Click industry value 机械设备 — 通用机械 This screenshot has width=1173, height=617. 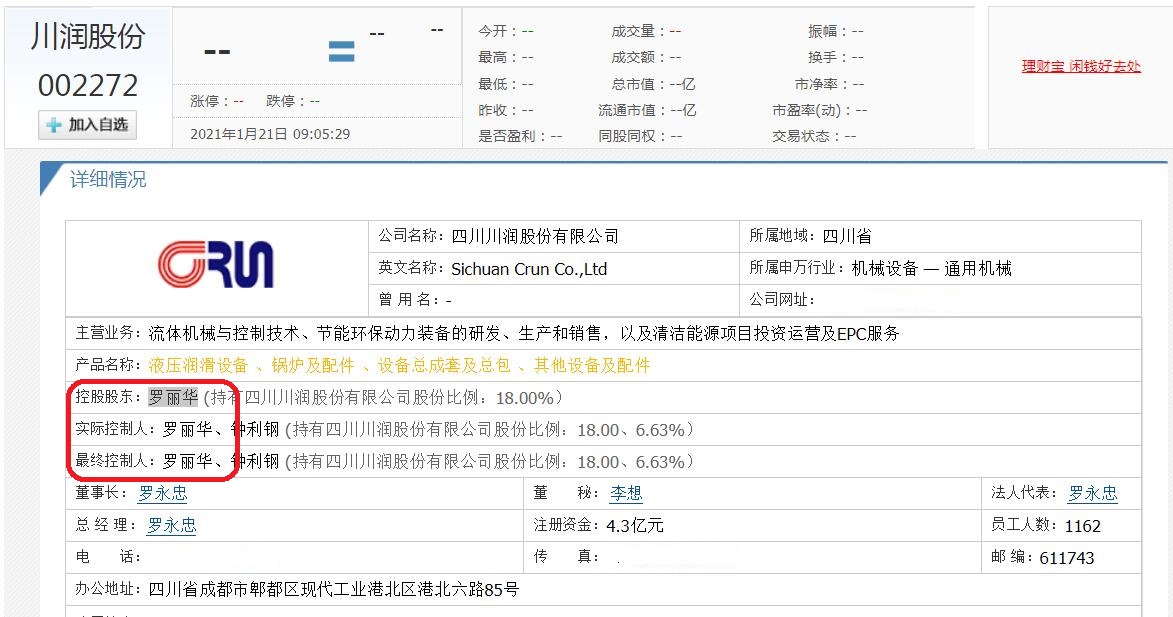coord(931,269)
